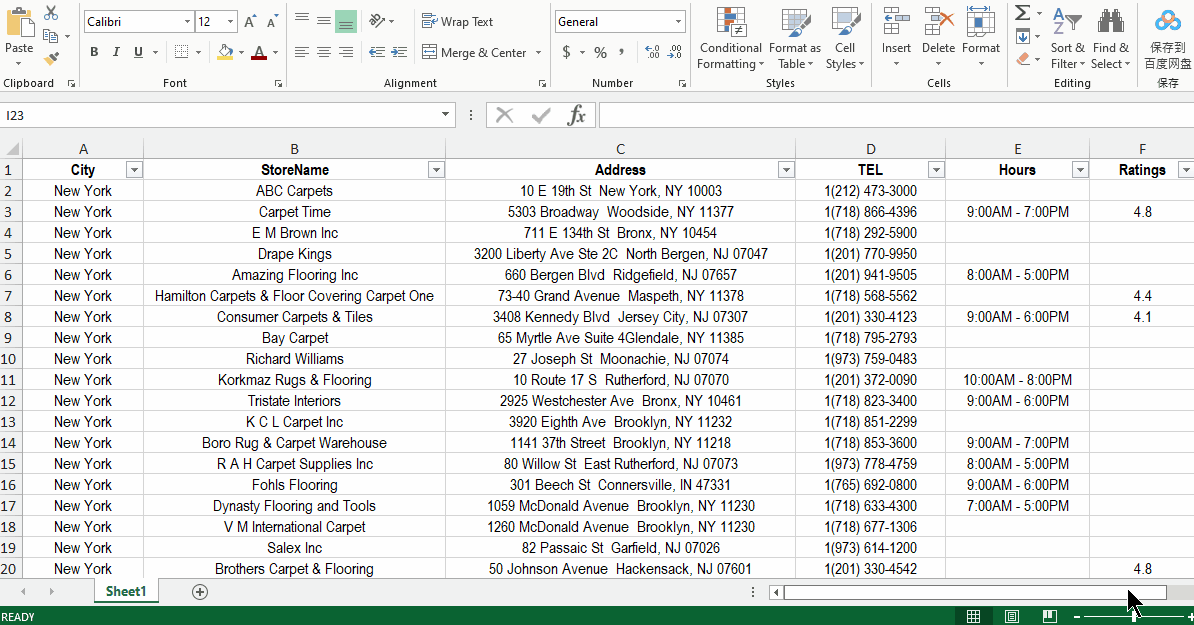1194x625 pixels.
Task: Select middle align icon
Action: (x=324, y=21)
